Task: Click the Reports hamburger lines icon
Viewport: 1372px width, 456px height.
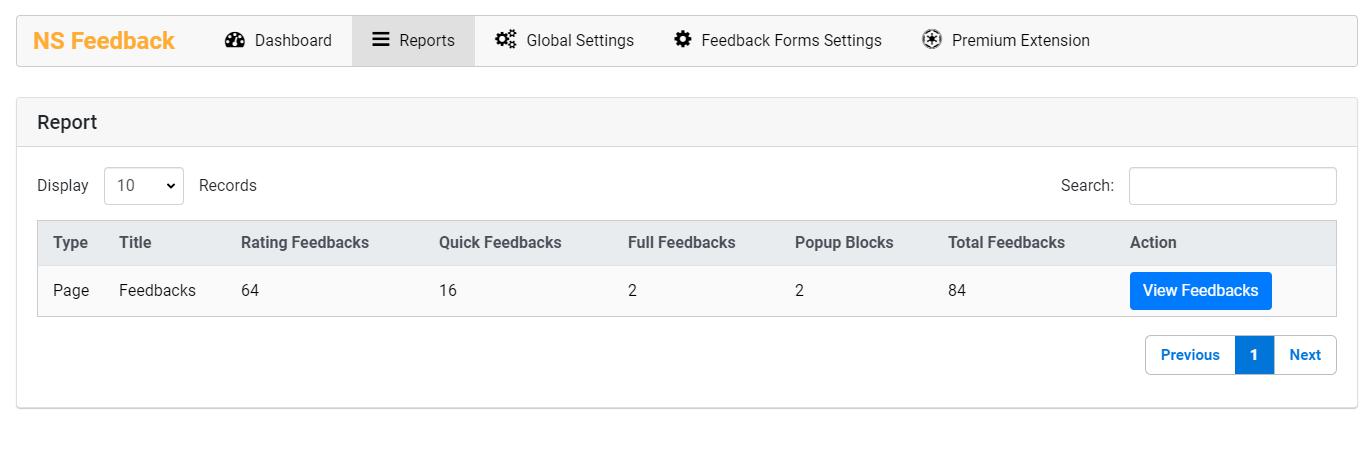Action: [x=381, y=40]
